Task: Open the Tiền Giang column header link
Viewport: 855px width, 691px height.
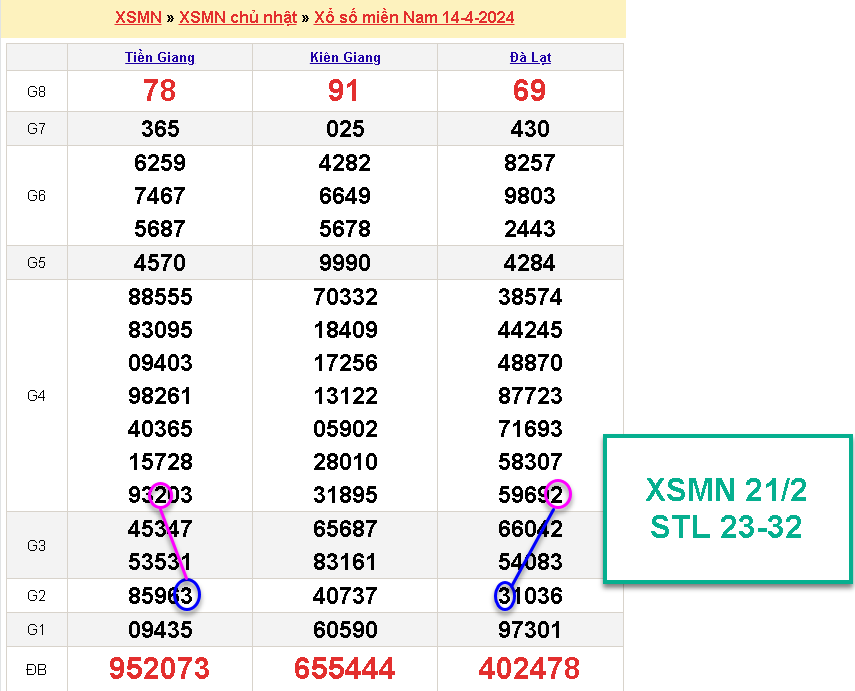Action: 160,57
